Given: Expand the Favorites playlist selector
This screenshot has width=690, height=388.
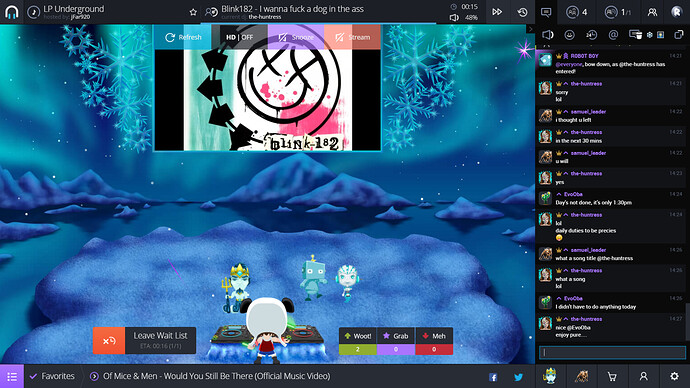Looking at the screenshot, I should coord(52,376).
